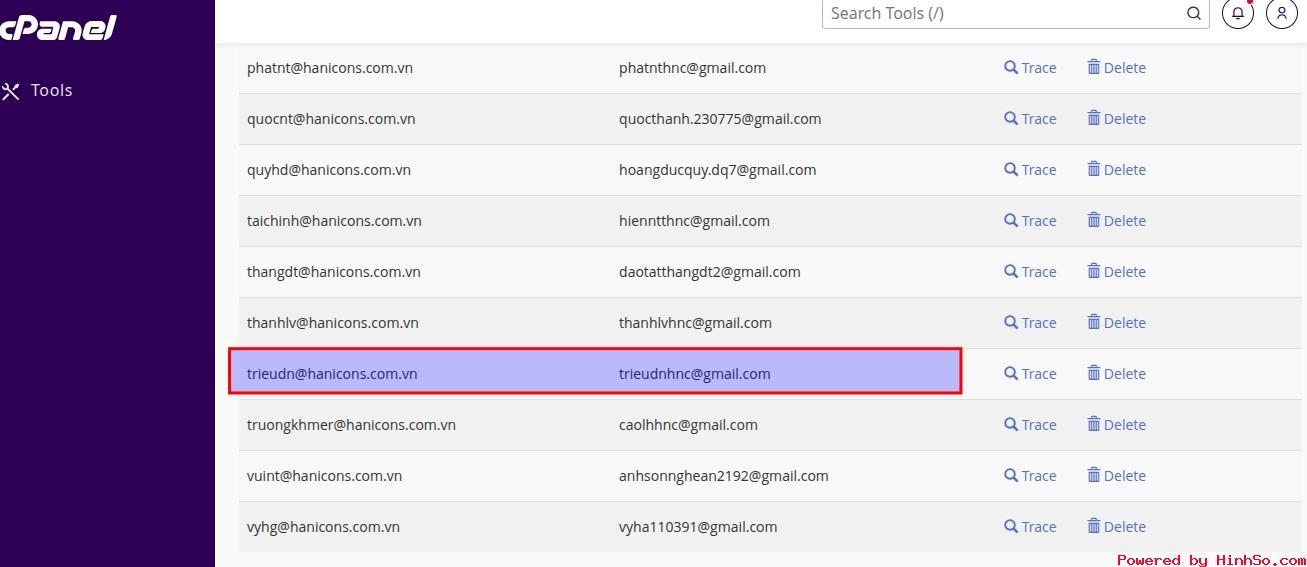Trace the phatnt@hanicons.com.vn forwarder

tap(1030, 68)
